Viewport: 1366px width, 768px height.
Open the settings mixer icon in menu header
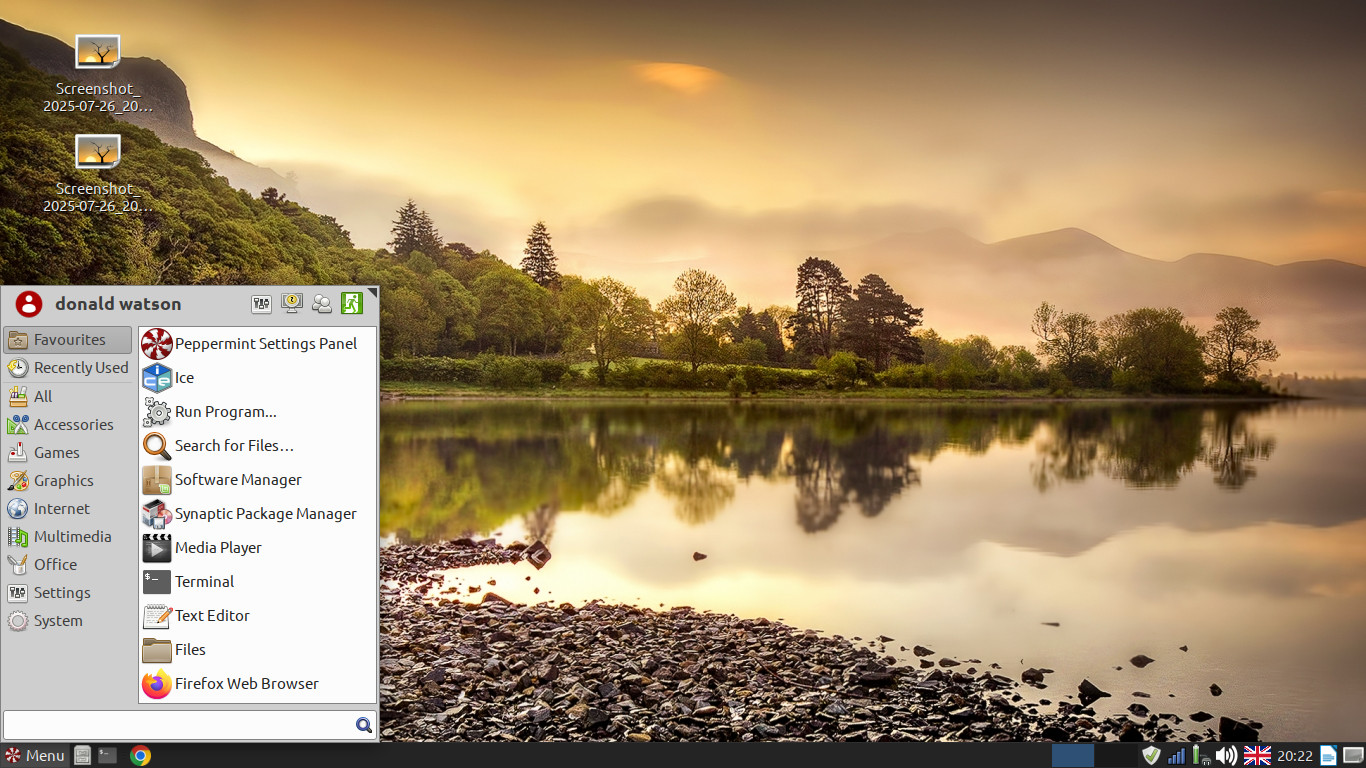click(x=261, y=303)
